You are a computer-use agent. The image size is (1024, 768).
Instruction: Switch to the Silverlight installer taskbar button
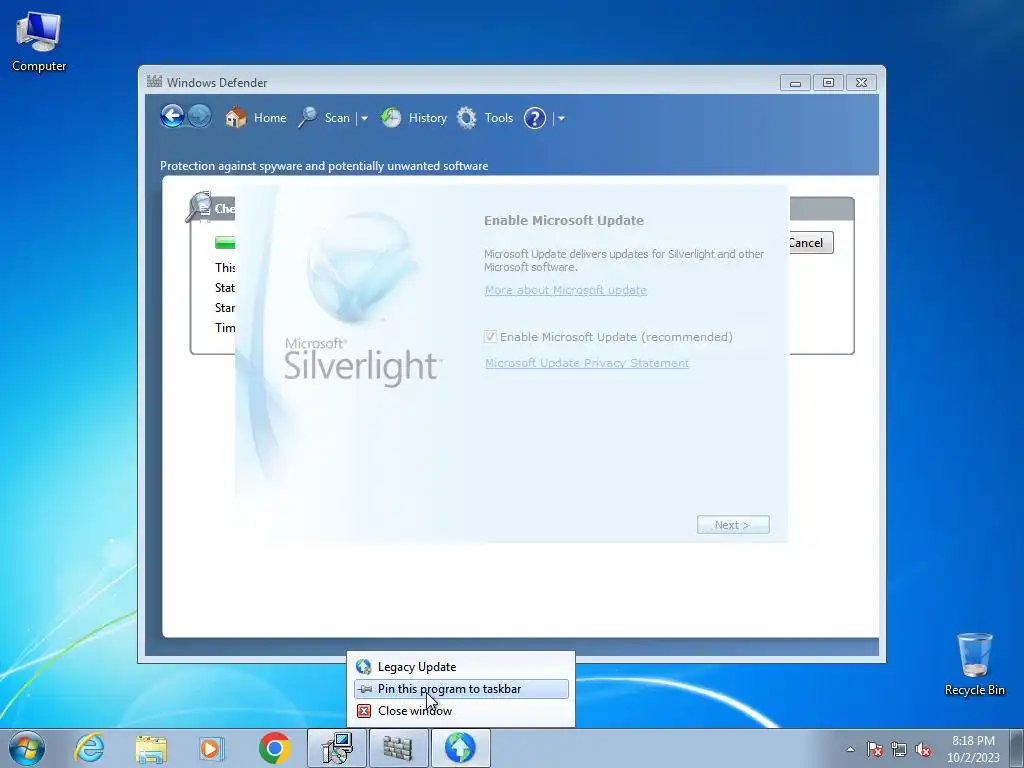pyautogui.click(x=337, y=748)
